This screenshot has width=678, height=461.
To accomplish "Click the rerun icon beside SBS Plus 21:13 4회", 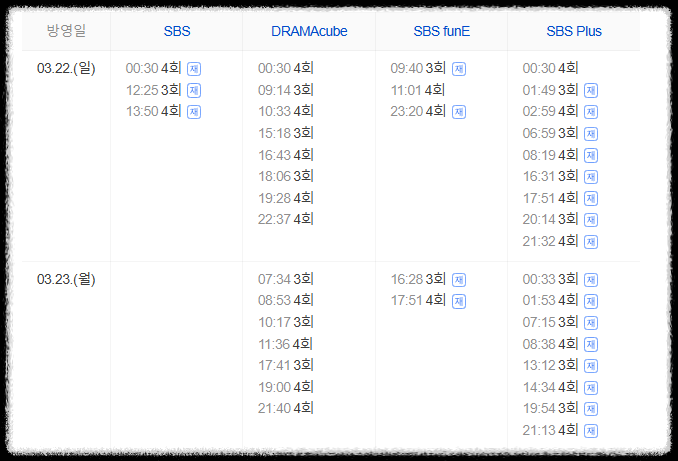I will point(591,431).
